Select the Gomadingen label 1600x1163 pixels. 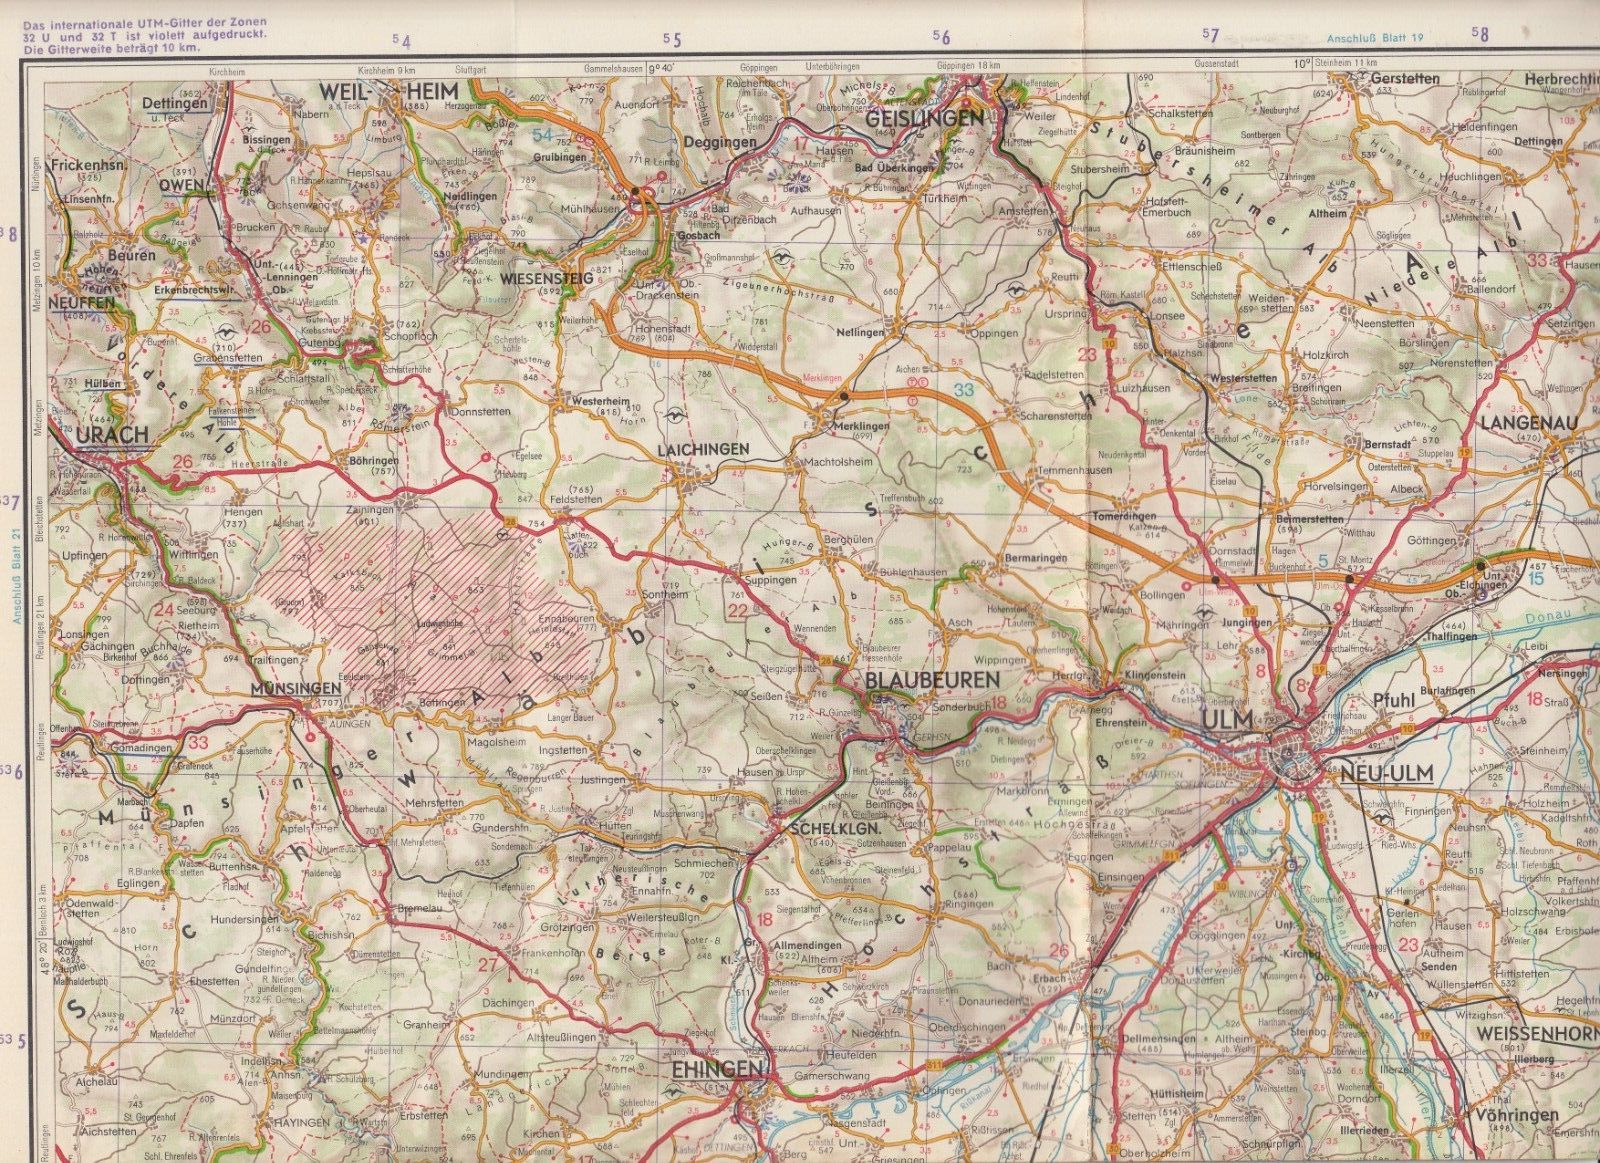[140, 747]
